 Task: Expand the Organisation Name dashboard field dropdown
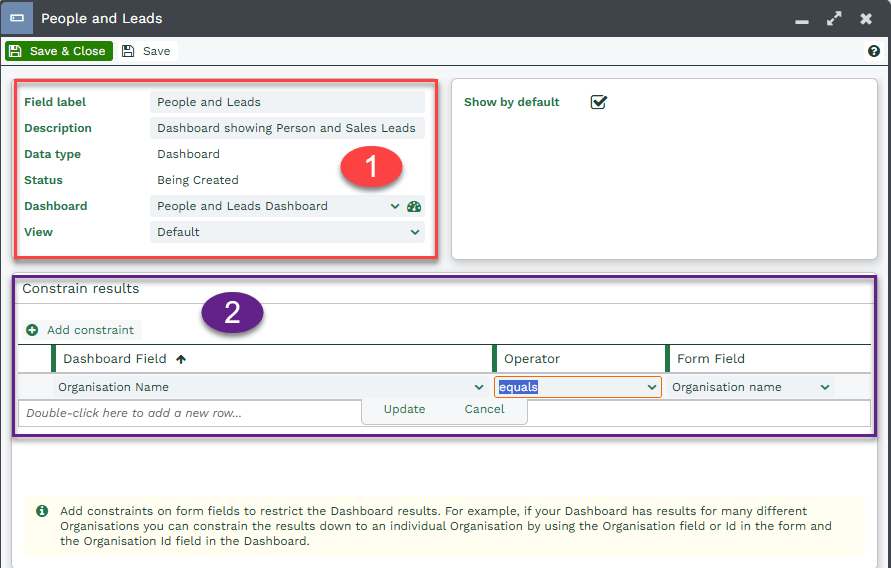point(478,387)
